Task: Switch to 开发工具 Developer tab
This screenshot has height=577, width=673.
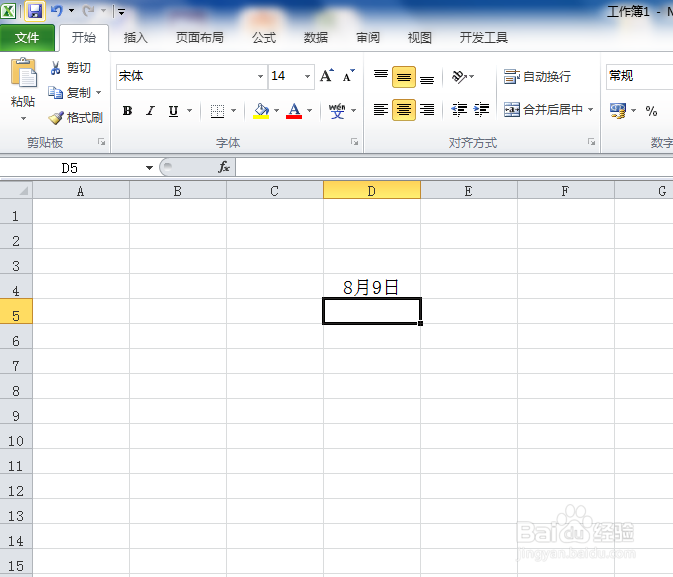Action: (x=484, y=38)
